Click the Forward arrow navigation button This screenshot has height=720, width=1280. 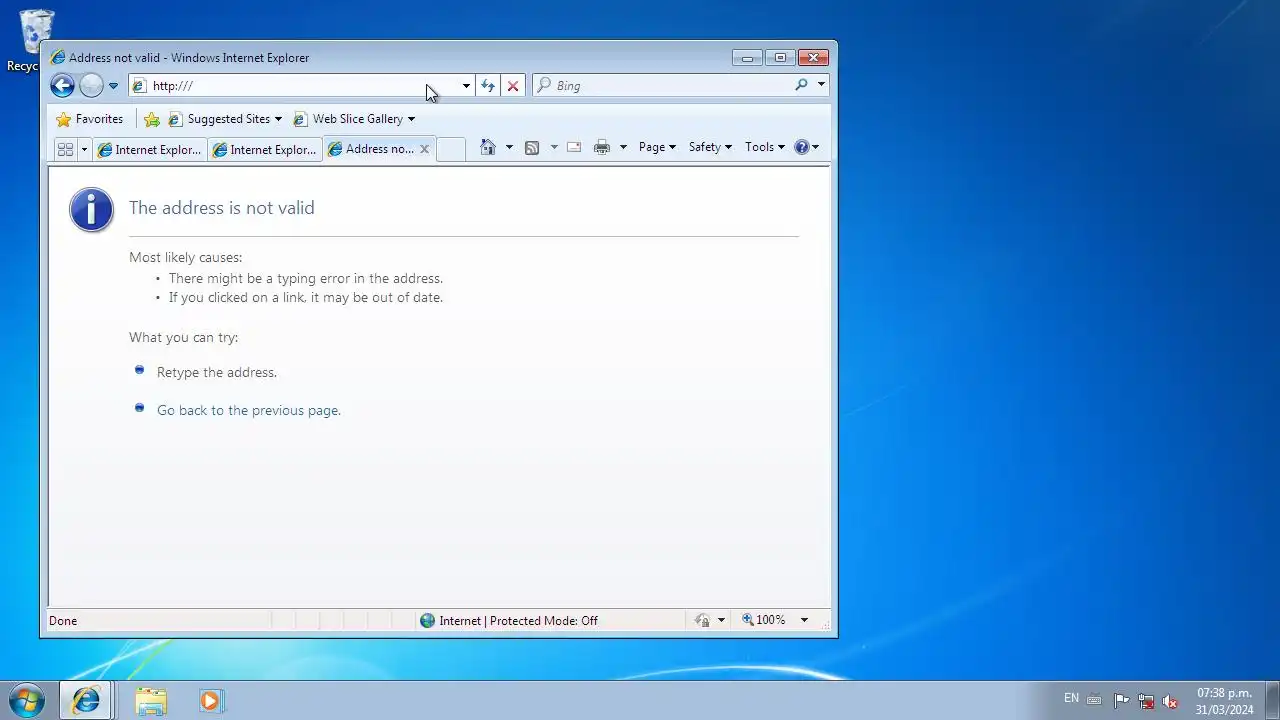pos(91,86)
